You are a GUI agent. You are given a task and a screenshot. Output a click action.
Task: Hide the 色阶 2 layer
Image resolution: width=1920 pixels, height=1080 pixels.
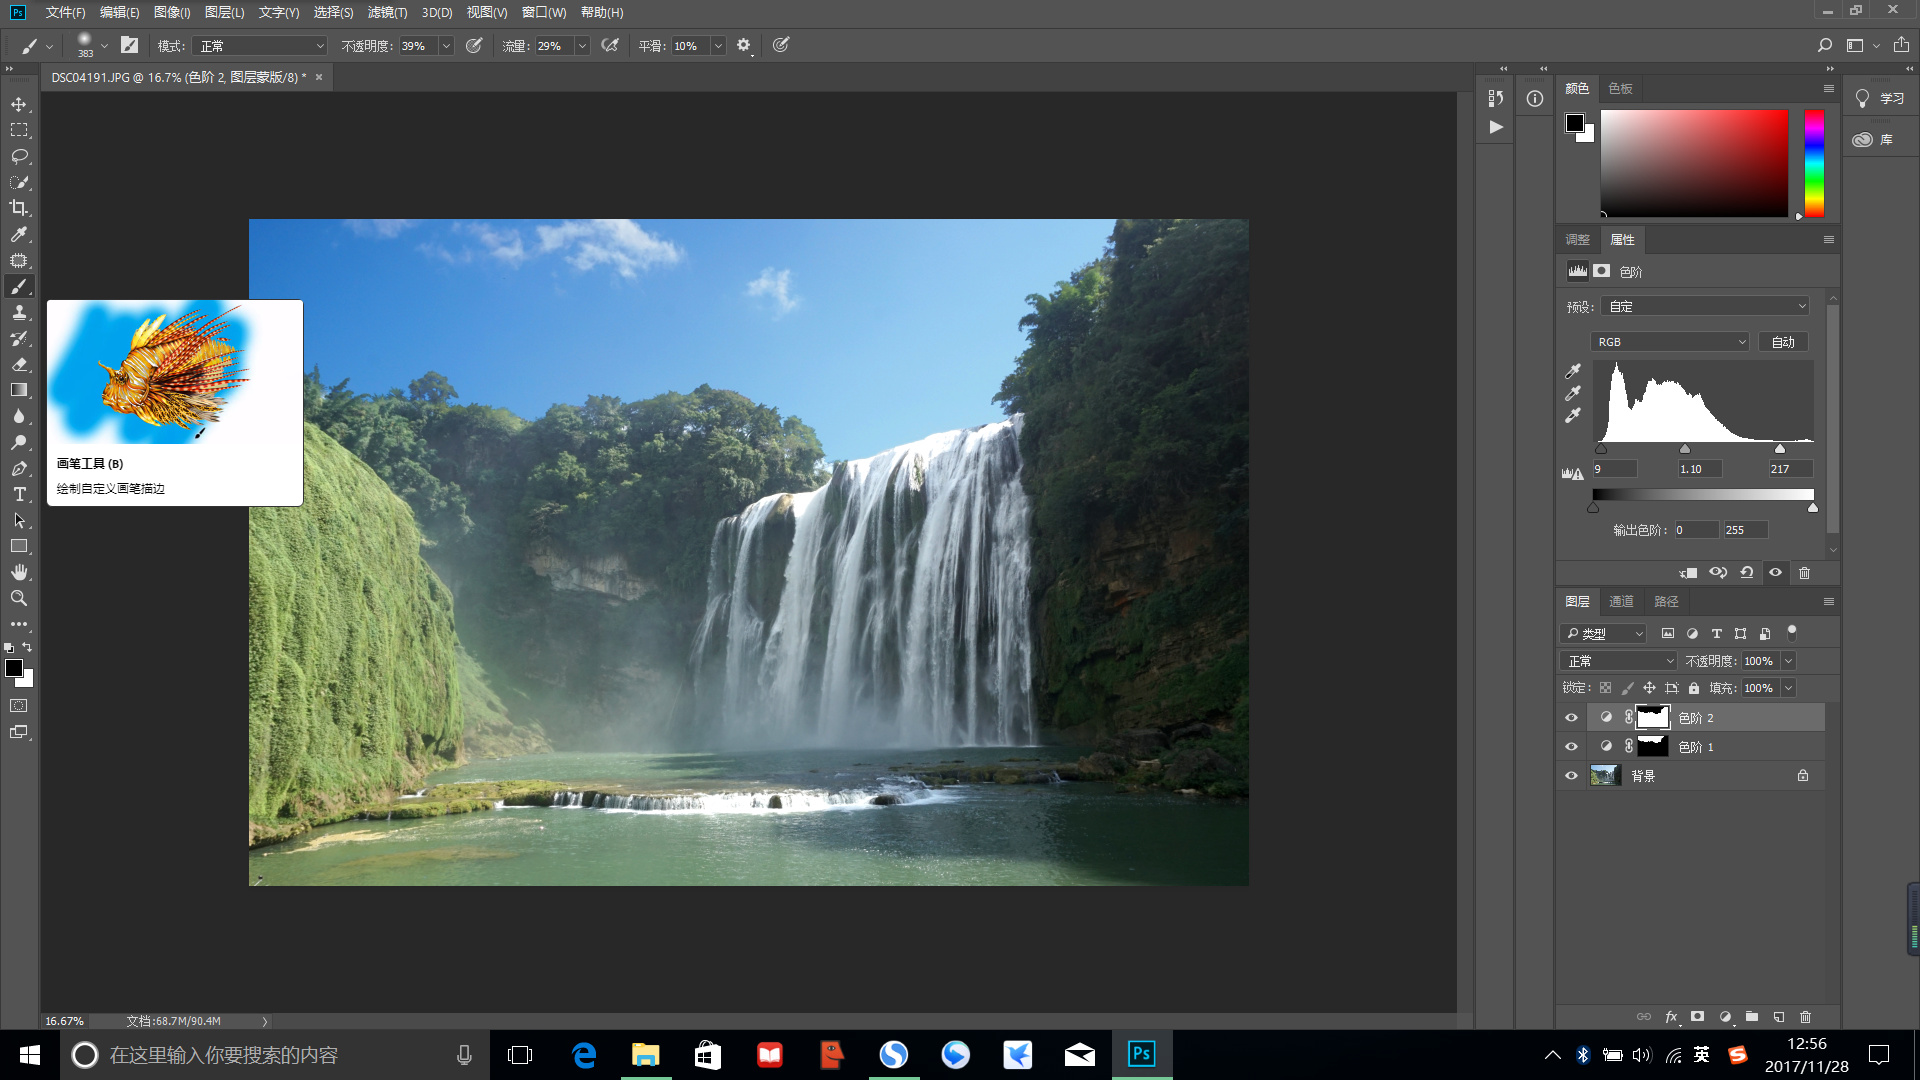coord(1571,718)
